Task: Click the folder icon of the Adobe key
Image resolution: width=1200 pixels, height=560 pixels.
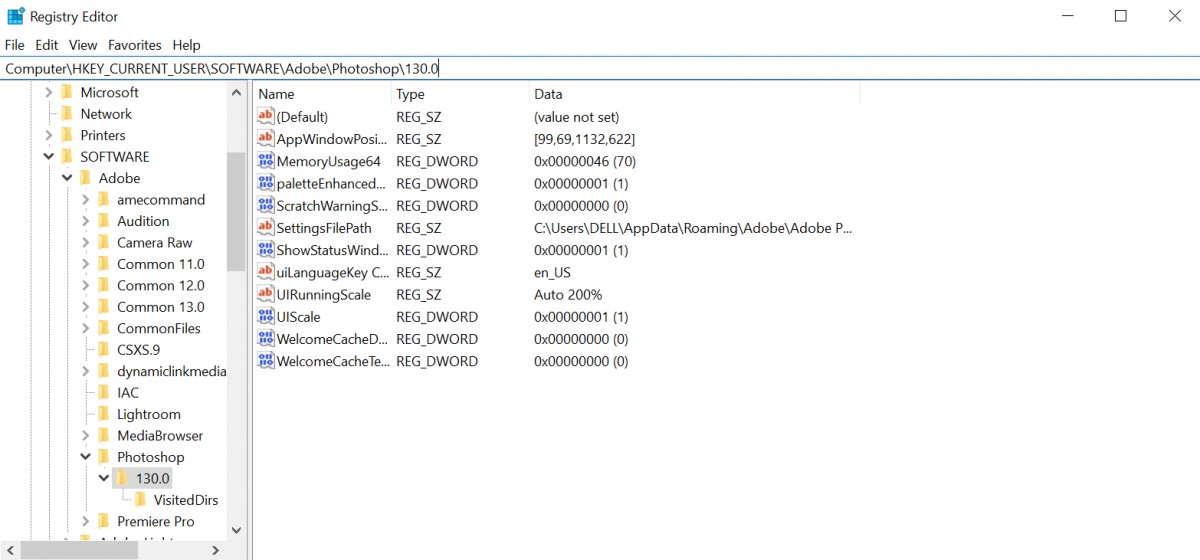Action: 85,178
